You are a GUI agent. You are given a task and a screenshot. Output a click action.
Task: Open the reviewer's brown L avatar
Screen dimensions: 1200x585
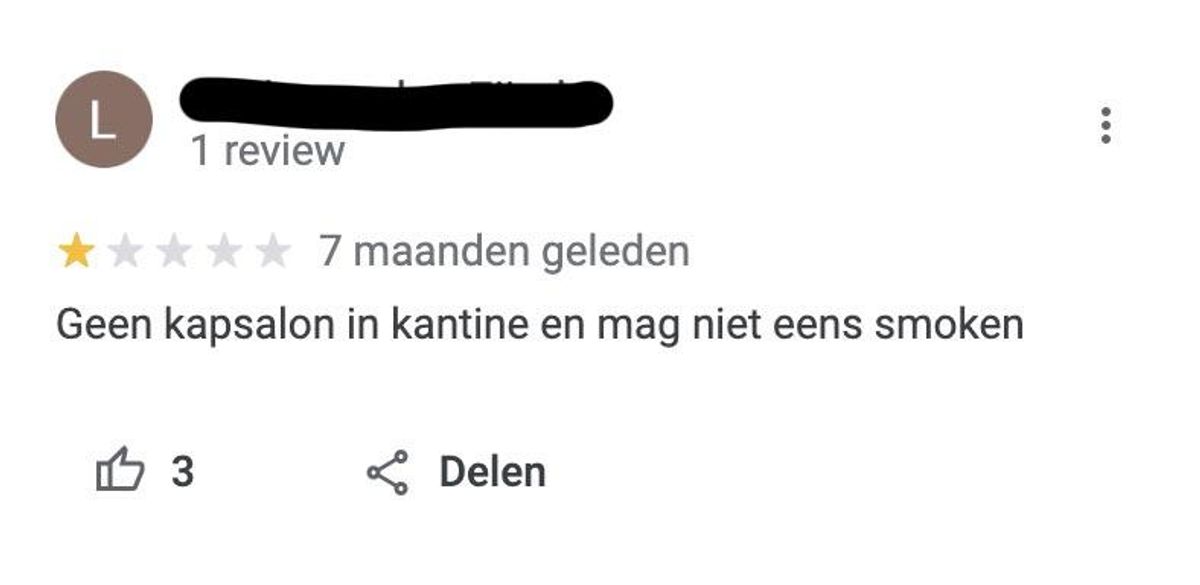[104, 119]
